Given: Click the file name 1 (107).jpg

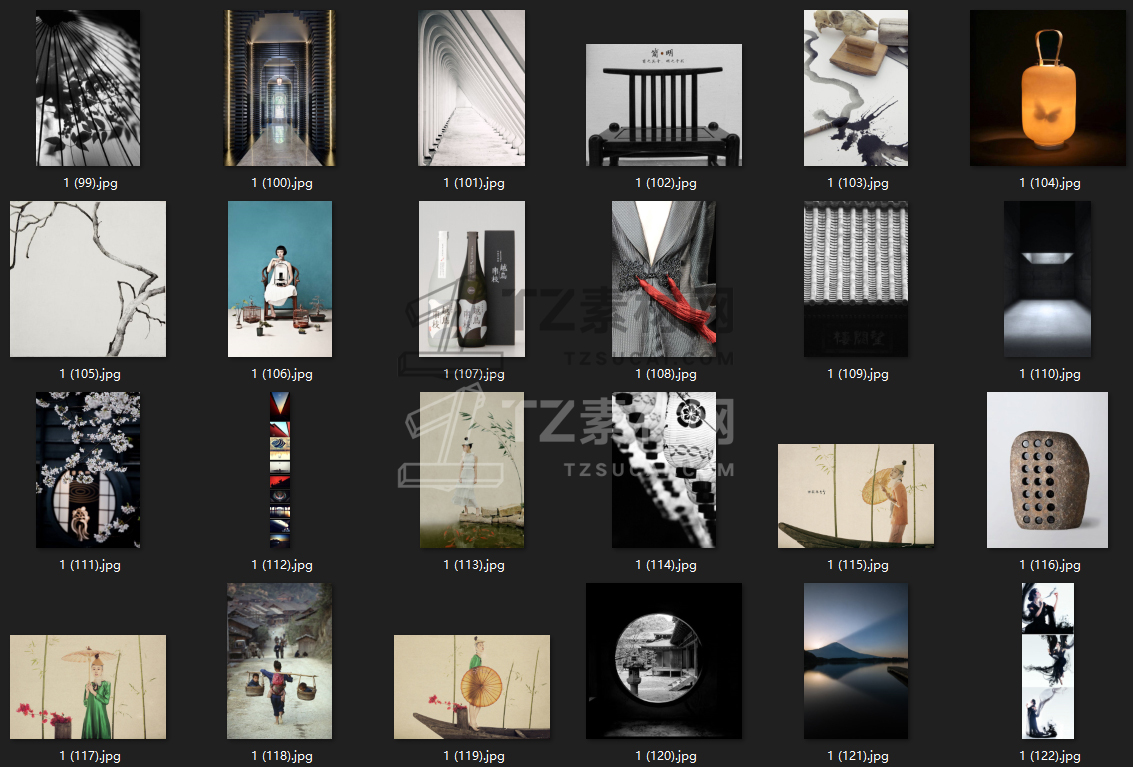Looking at the screenshot, I should coord(474,374).
